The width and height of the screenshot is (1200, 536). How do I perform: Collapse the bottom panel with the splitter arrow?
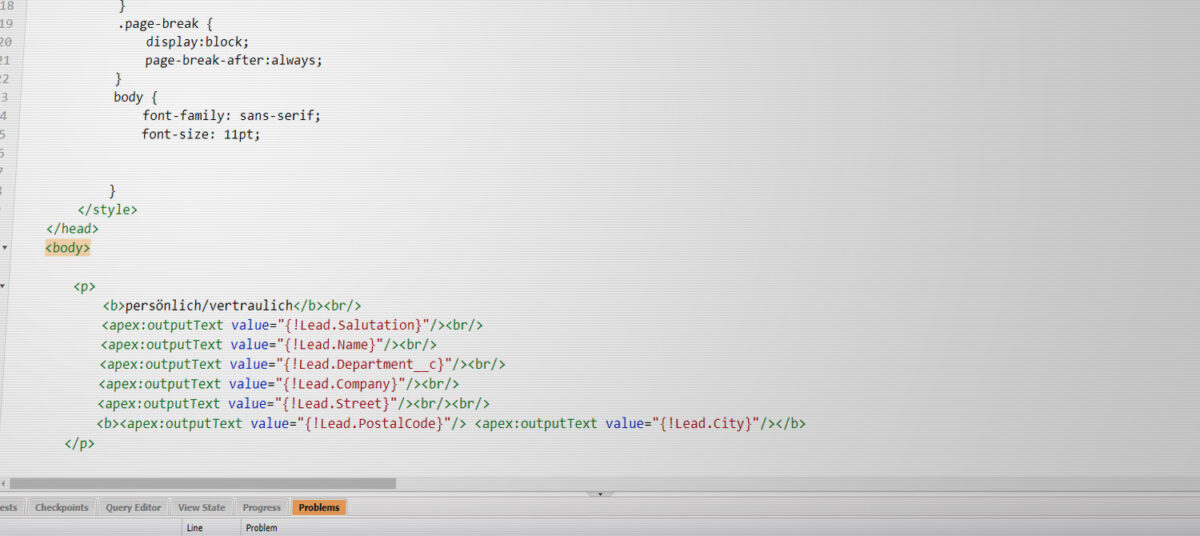tap(599, 493)
